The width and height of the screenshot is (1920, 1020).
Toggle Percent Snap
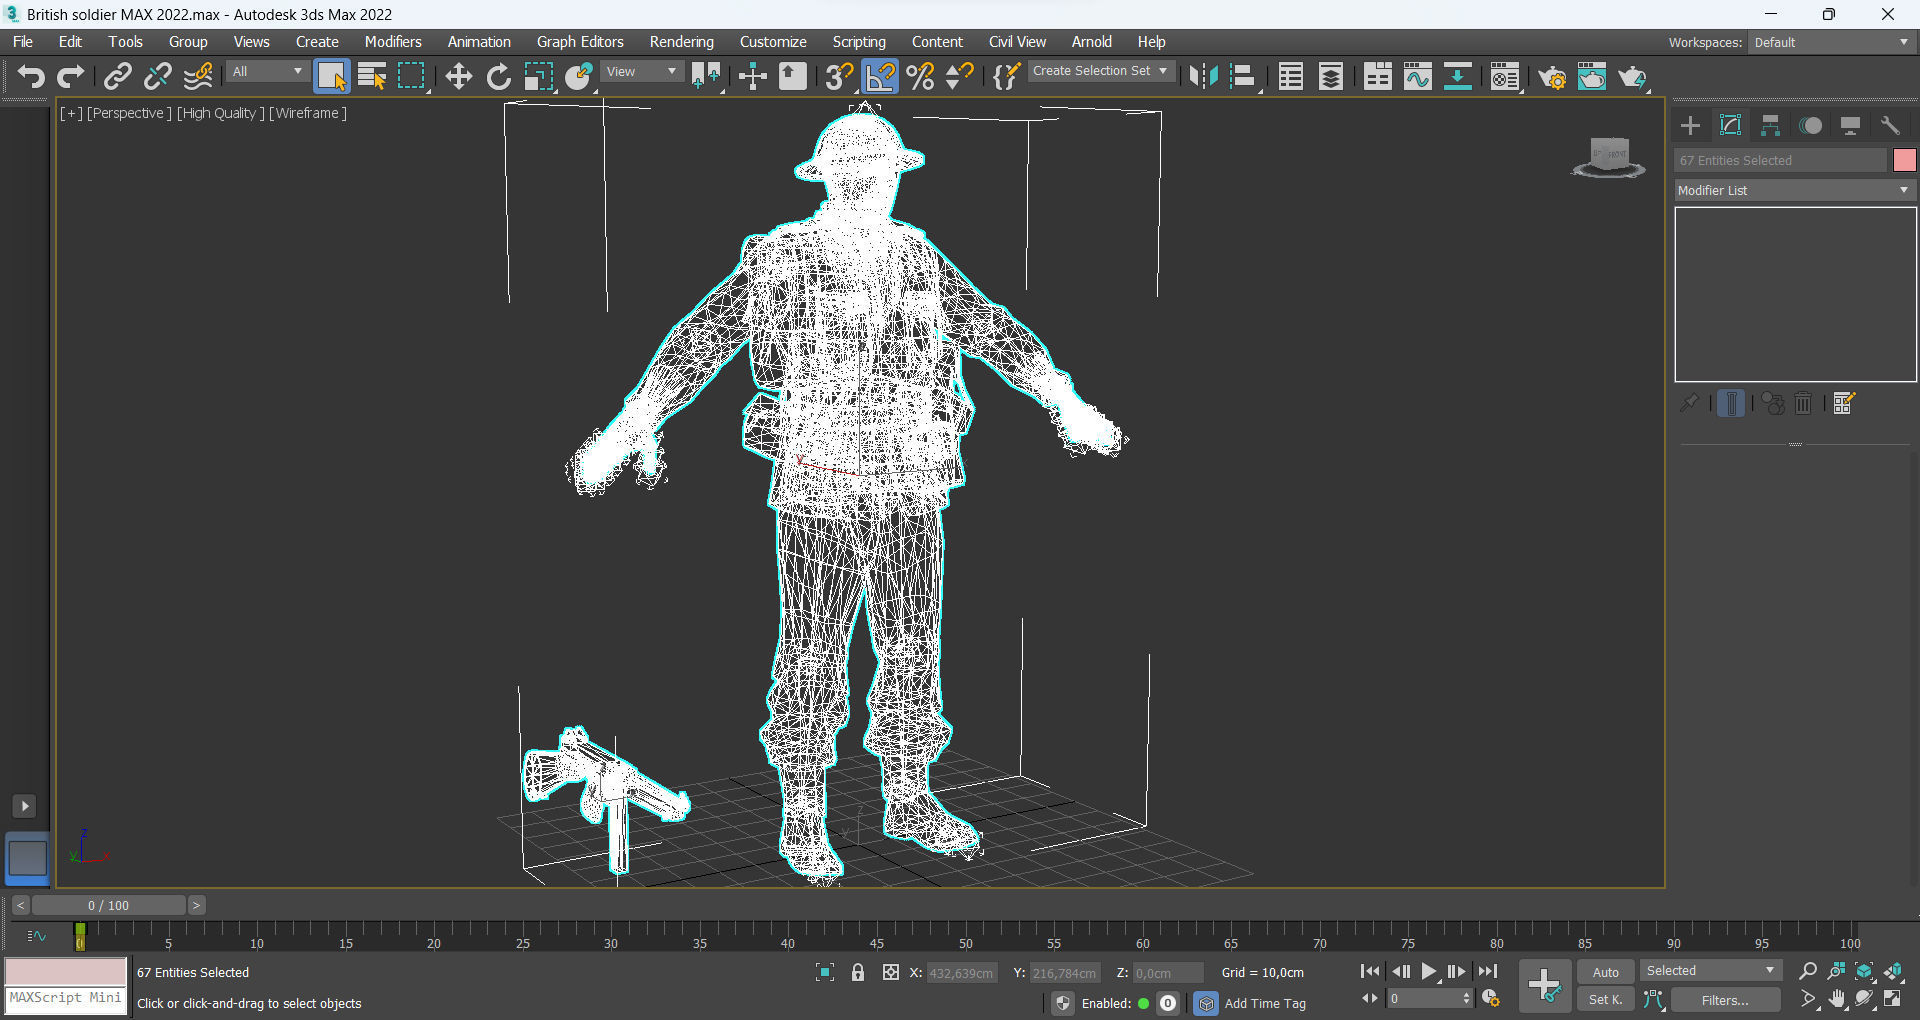pyautogui.click(x=920, y=77)
